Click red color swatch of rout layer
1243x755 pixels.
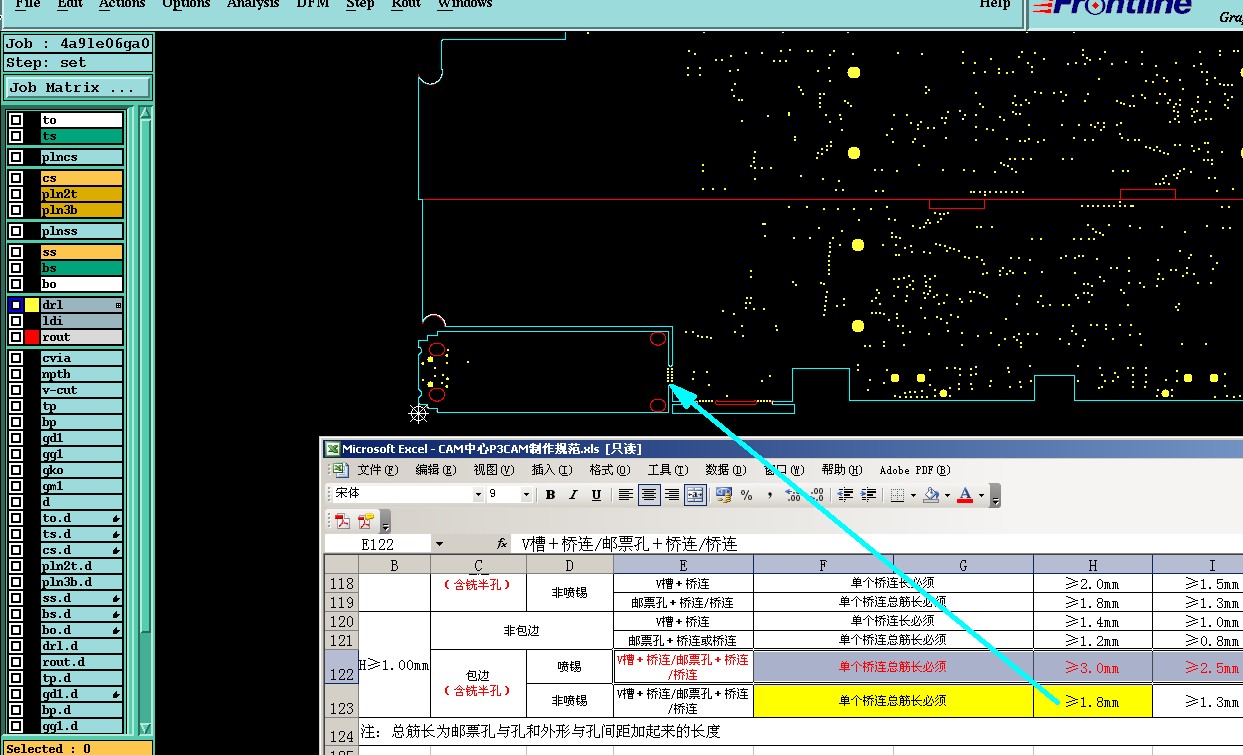click(32, 337)
